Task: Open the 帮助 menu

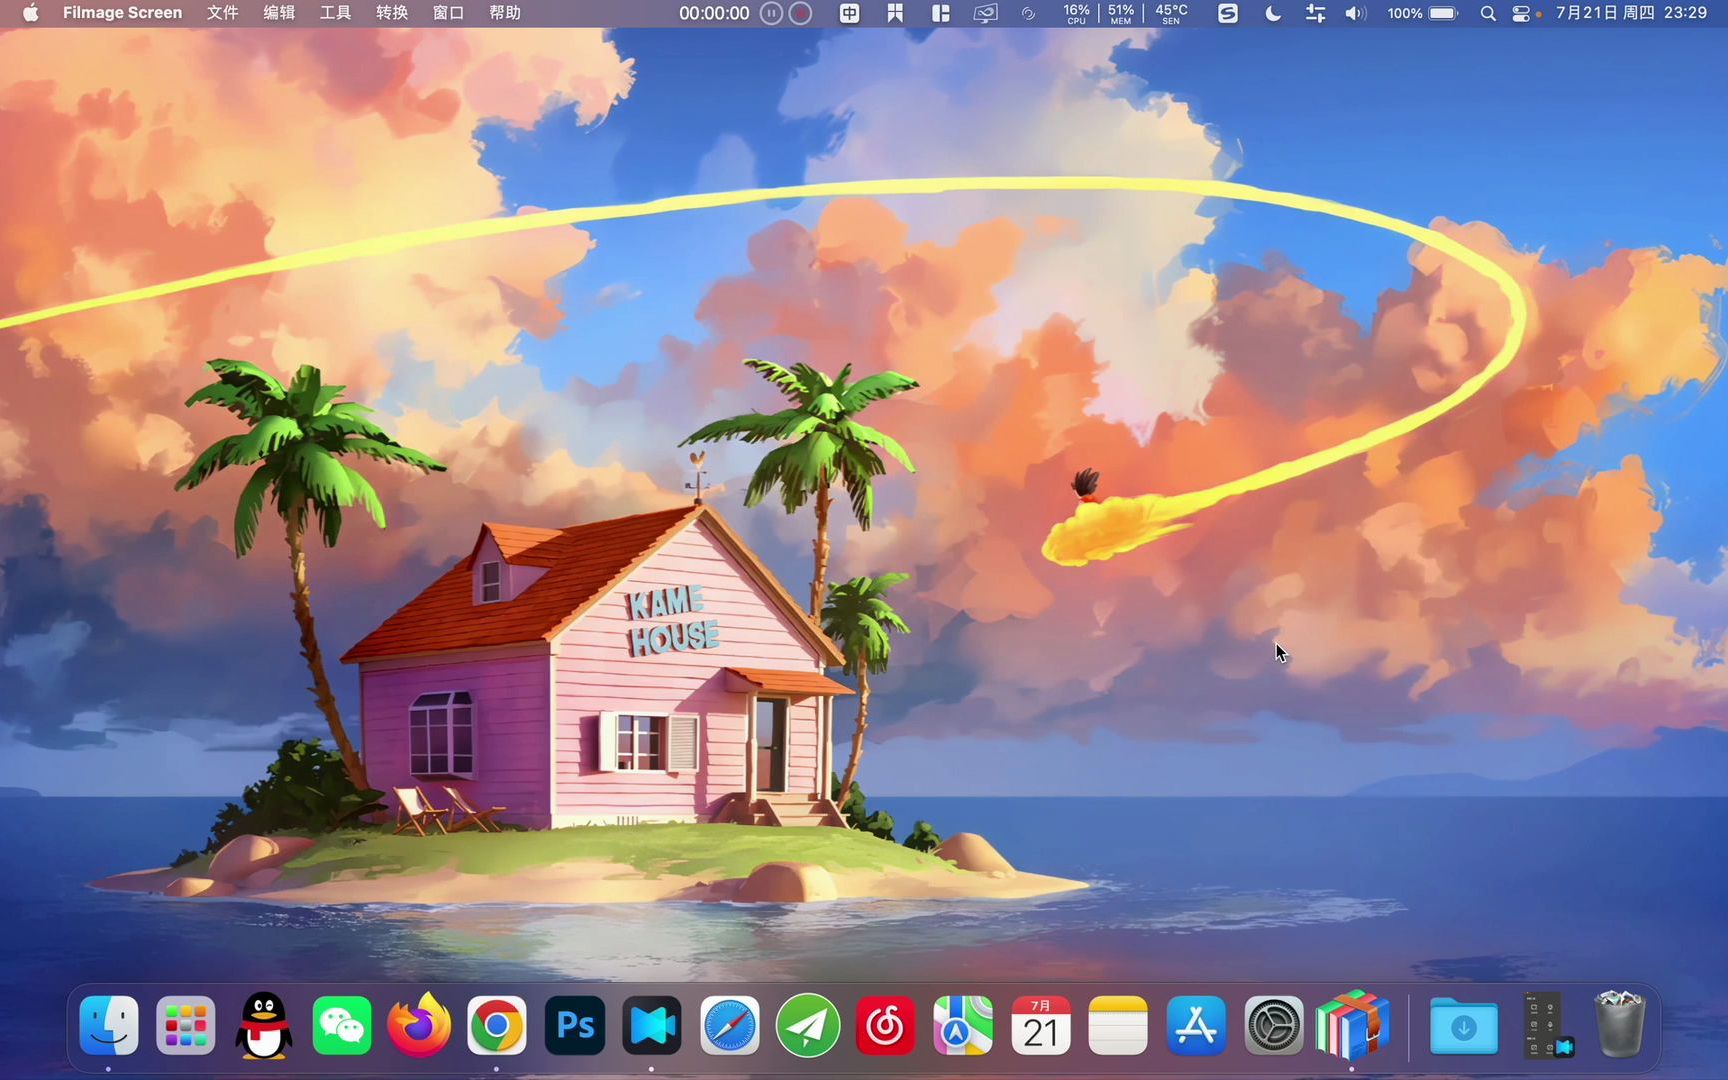Action: [505, 13]
